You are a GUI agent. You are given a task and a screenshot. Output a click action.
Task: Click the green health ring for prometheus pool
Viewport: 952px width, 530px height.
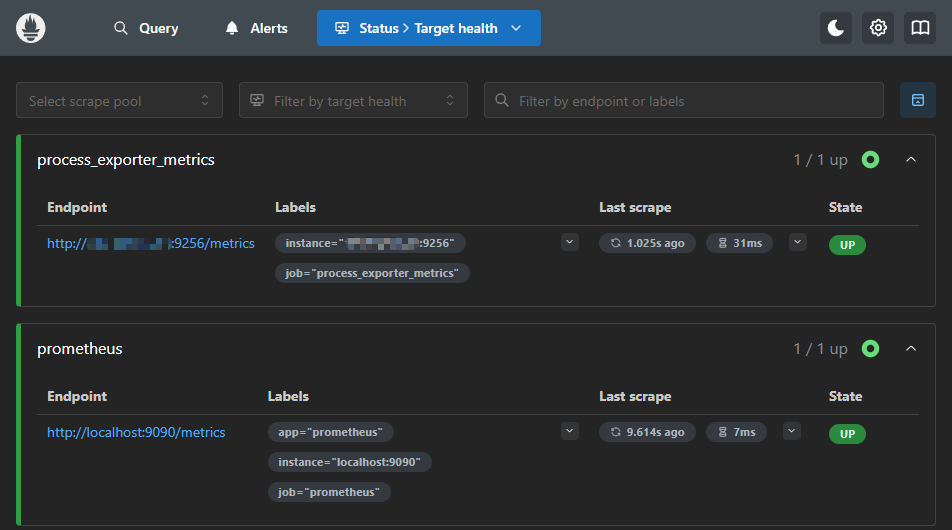(870, 349)
